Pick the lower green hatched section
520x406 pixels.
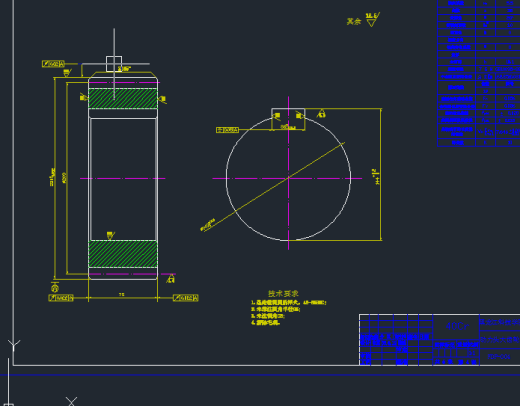123,254
